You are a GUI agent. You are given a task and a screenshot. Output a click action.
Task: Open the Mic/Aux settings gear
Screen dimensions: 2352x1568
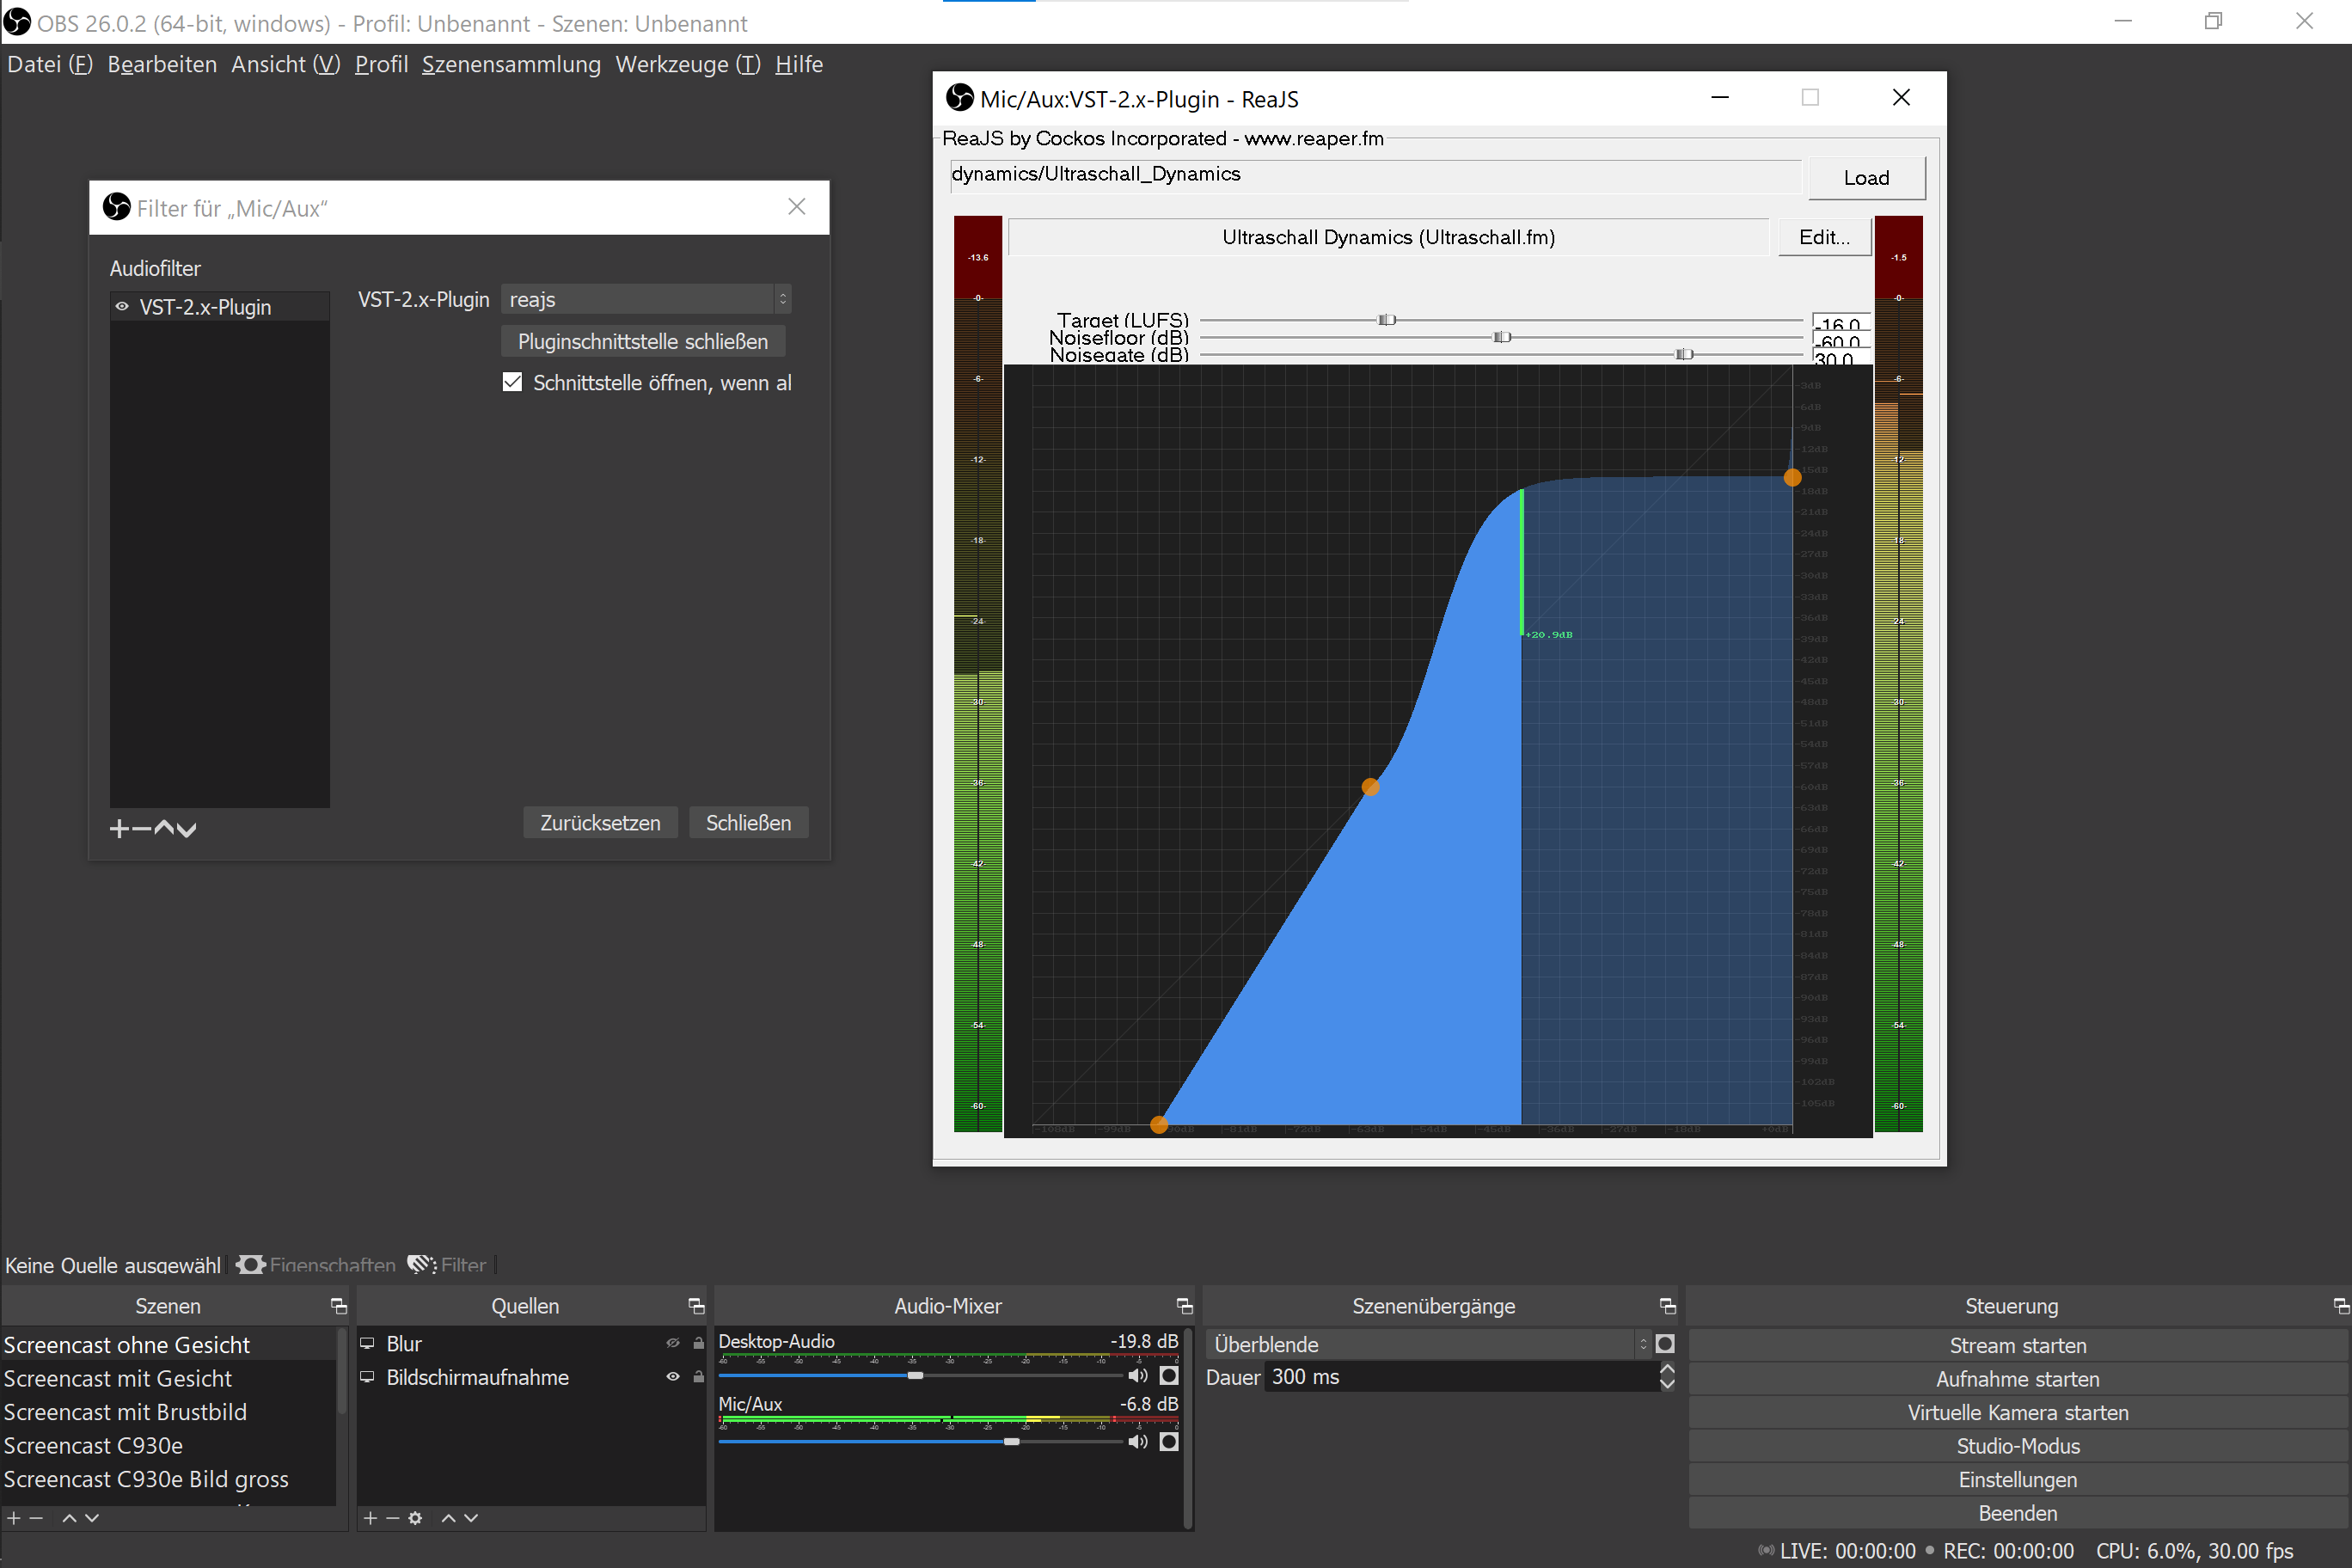click(x=1169, y=1441)
